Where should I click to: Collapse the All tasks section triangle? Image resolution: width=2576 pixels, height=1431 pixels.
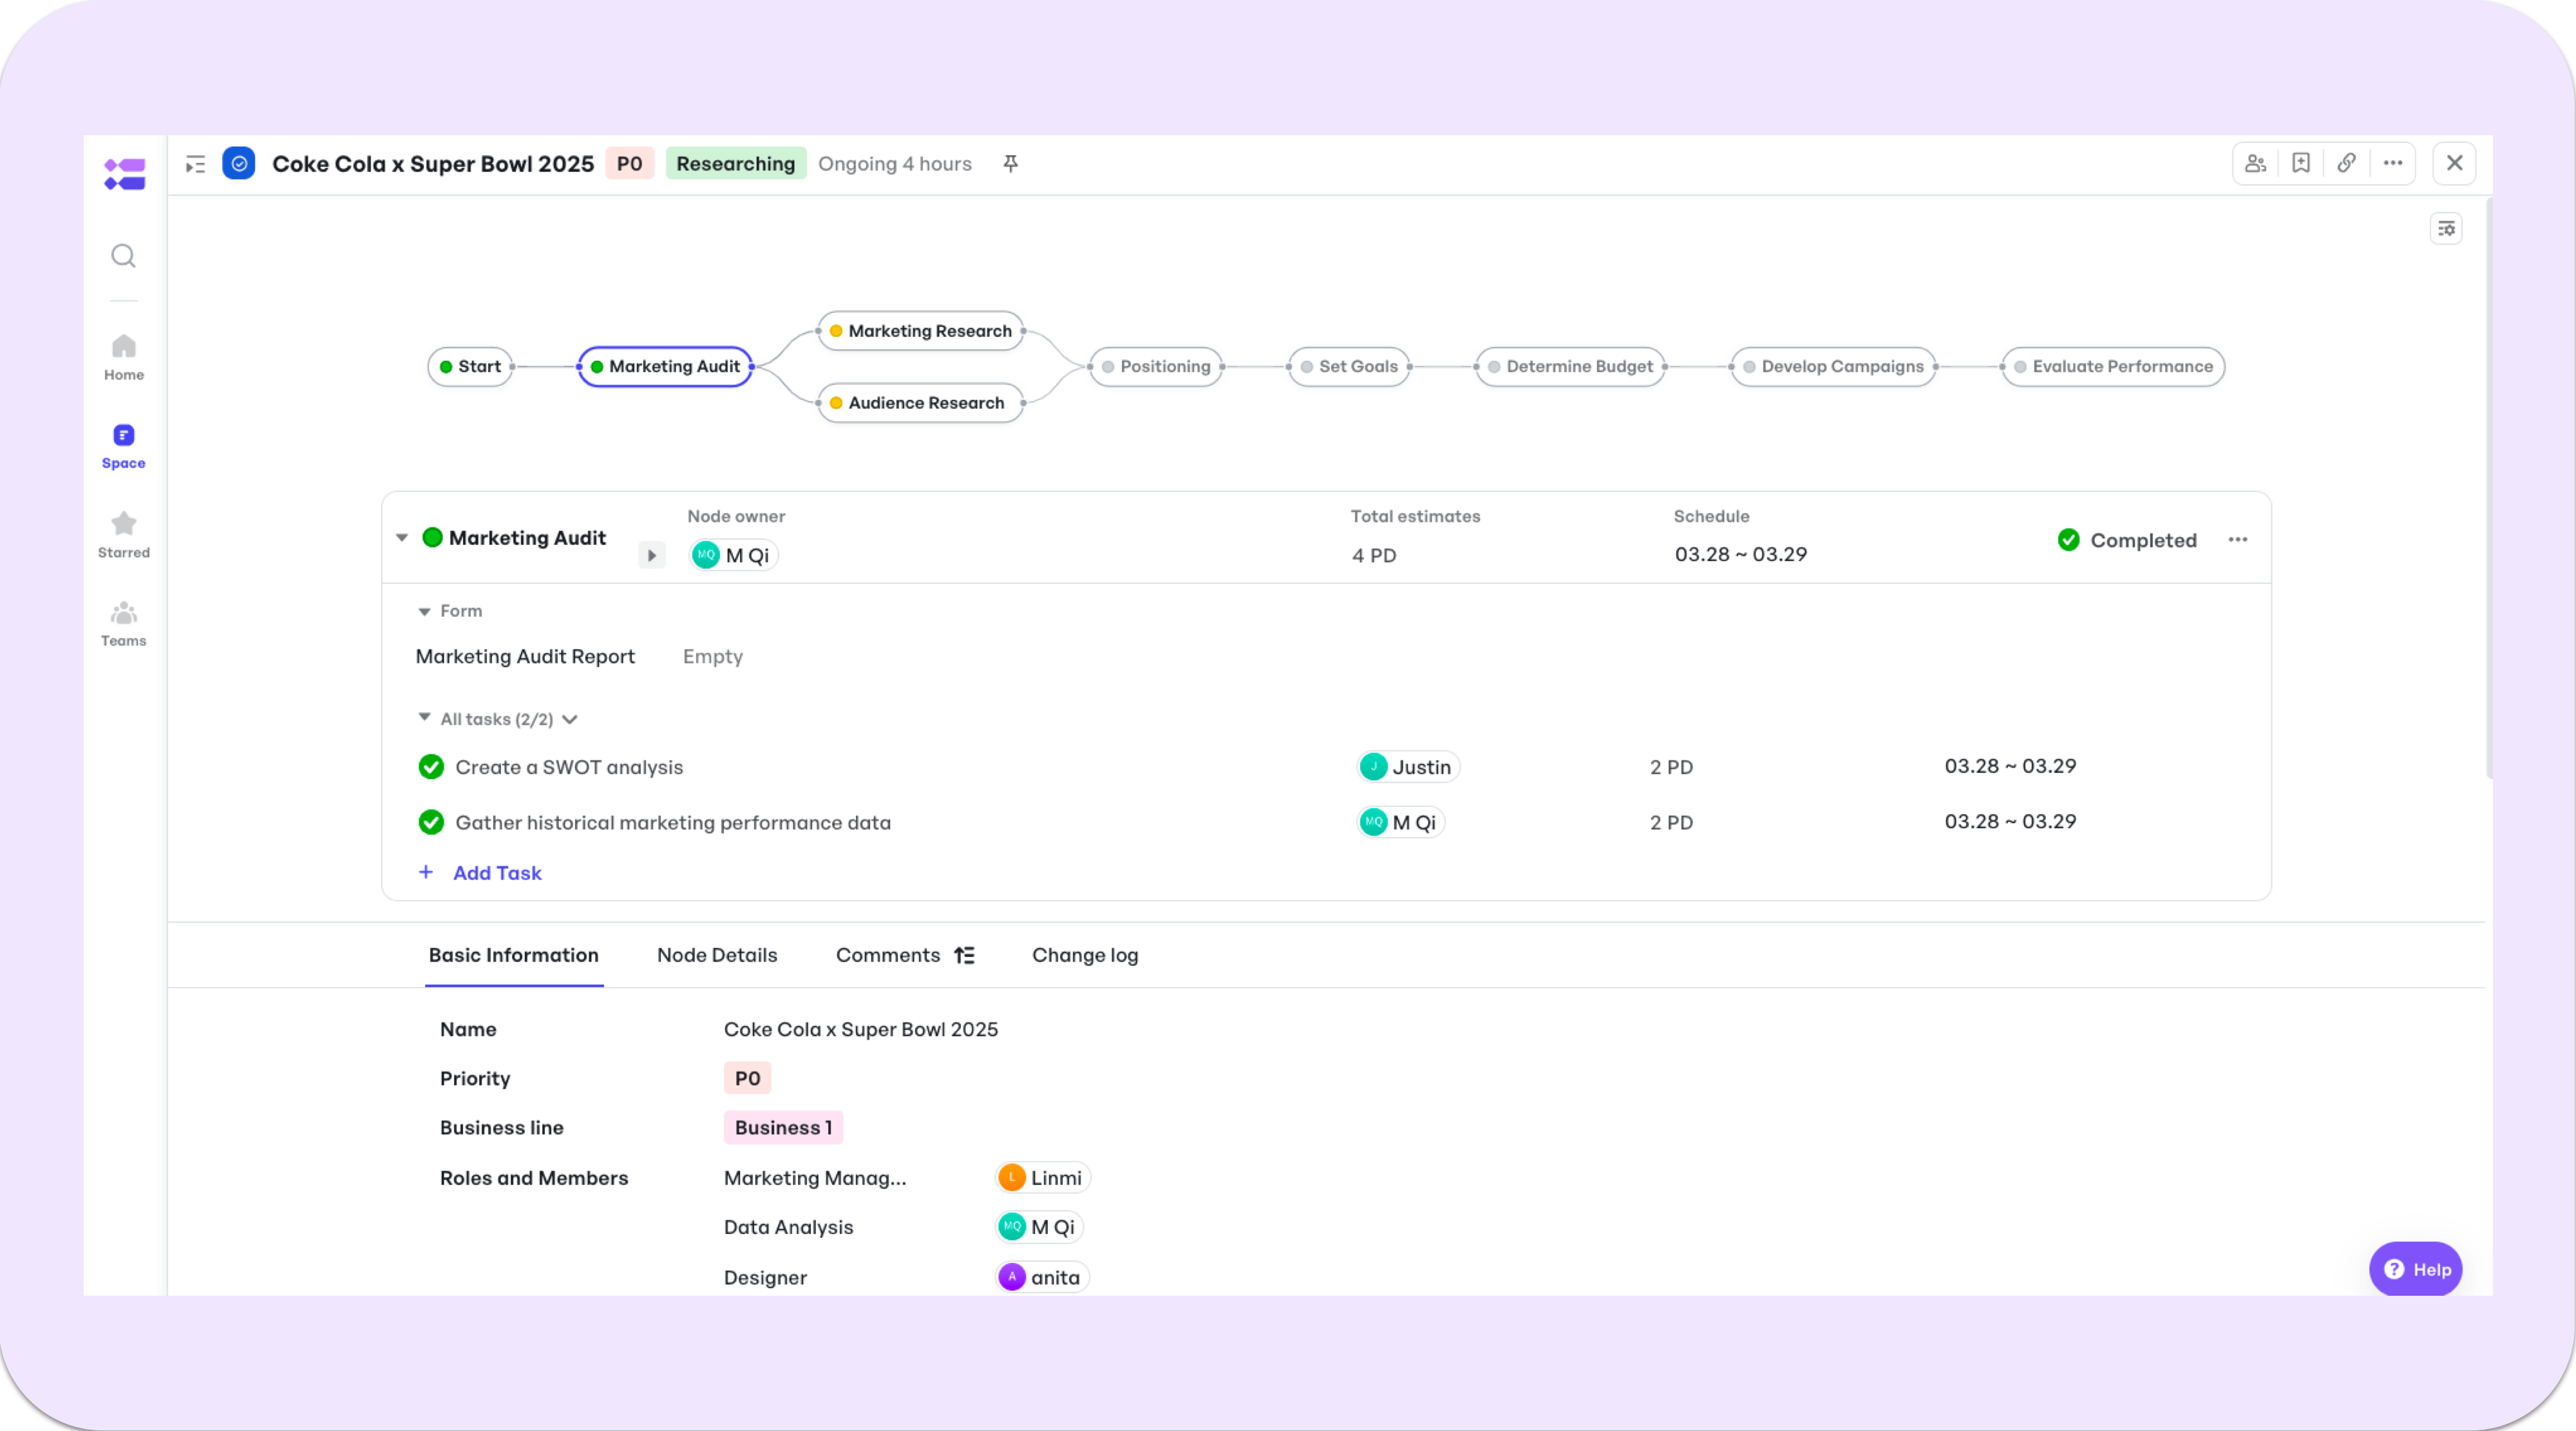424,718
